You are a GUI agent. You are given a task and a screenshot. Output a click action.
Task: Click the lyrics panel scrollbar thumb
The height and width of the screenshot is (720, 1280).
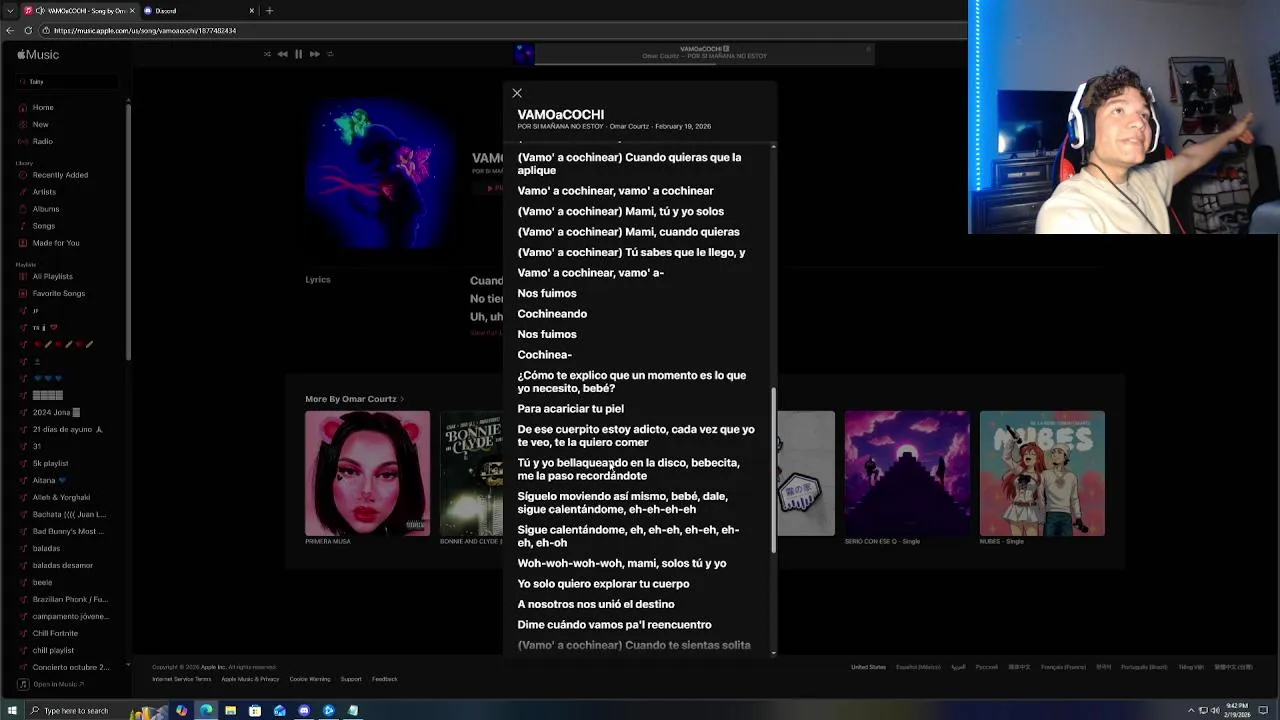click(773, 470)
